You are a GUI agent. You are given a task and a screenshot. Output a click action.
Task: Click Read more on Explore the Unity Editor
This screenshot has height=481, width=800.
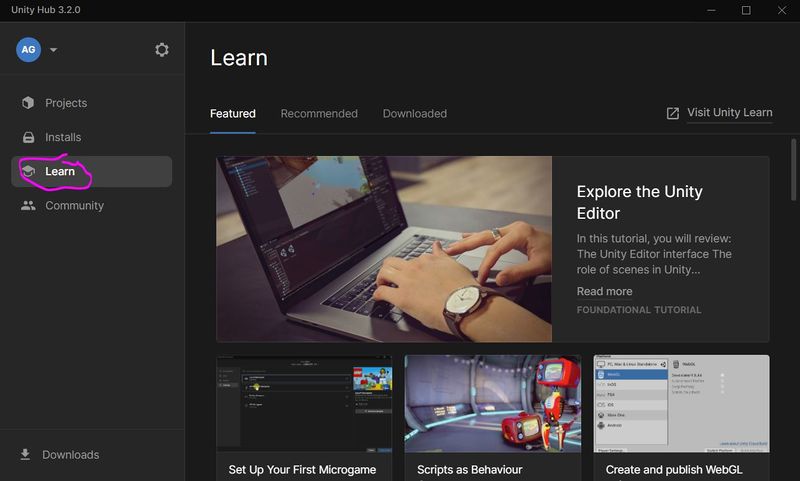[x=604, y=291]
